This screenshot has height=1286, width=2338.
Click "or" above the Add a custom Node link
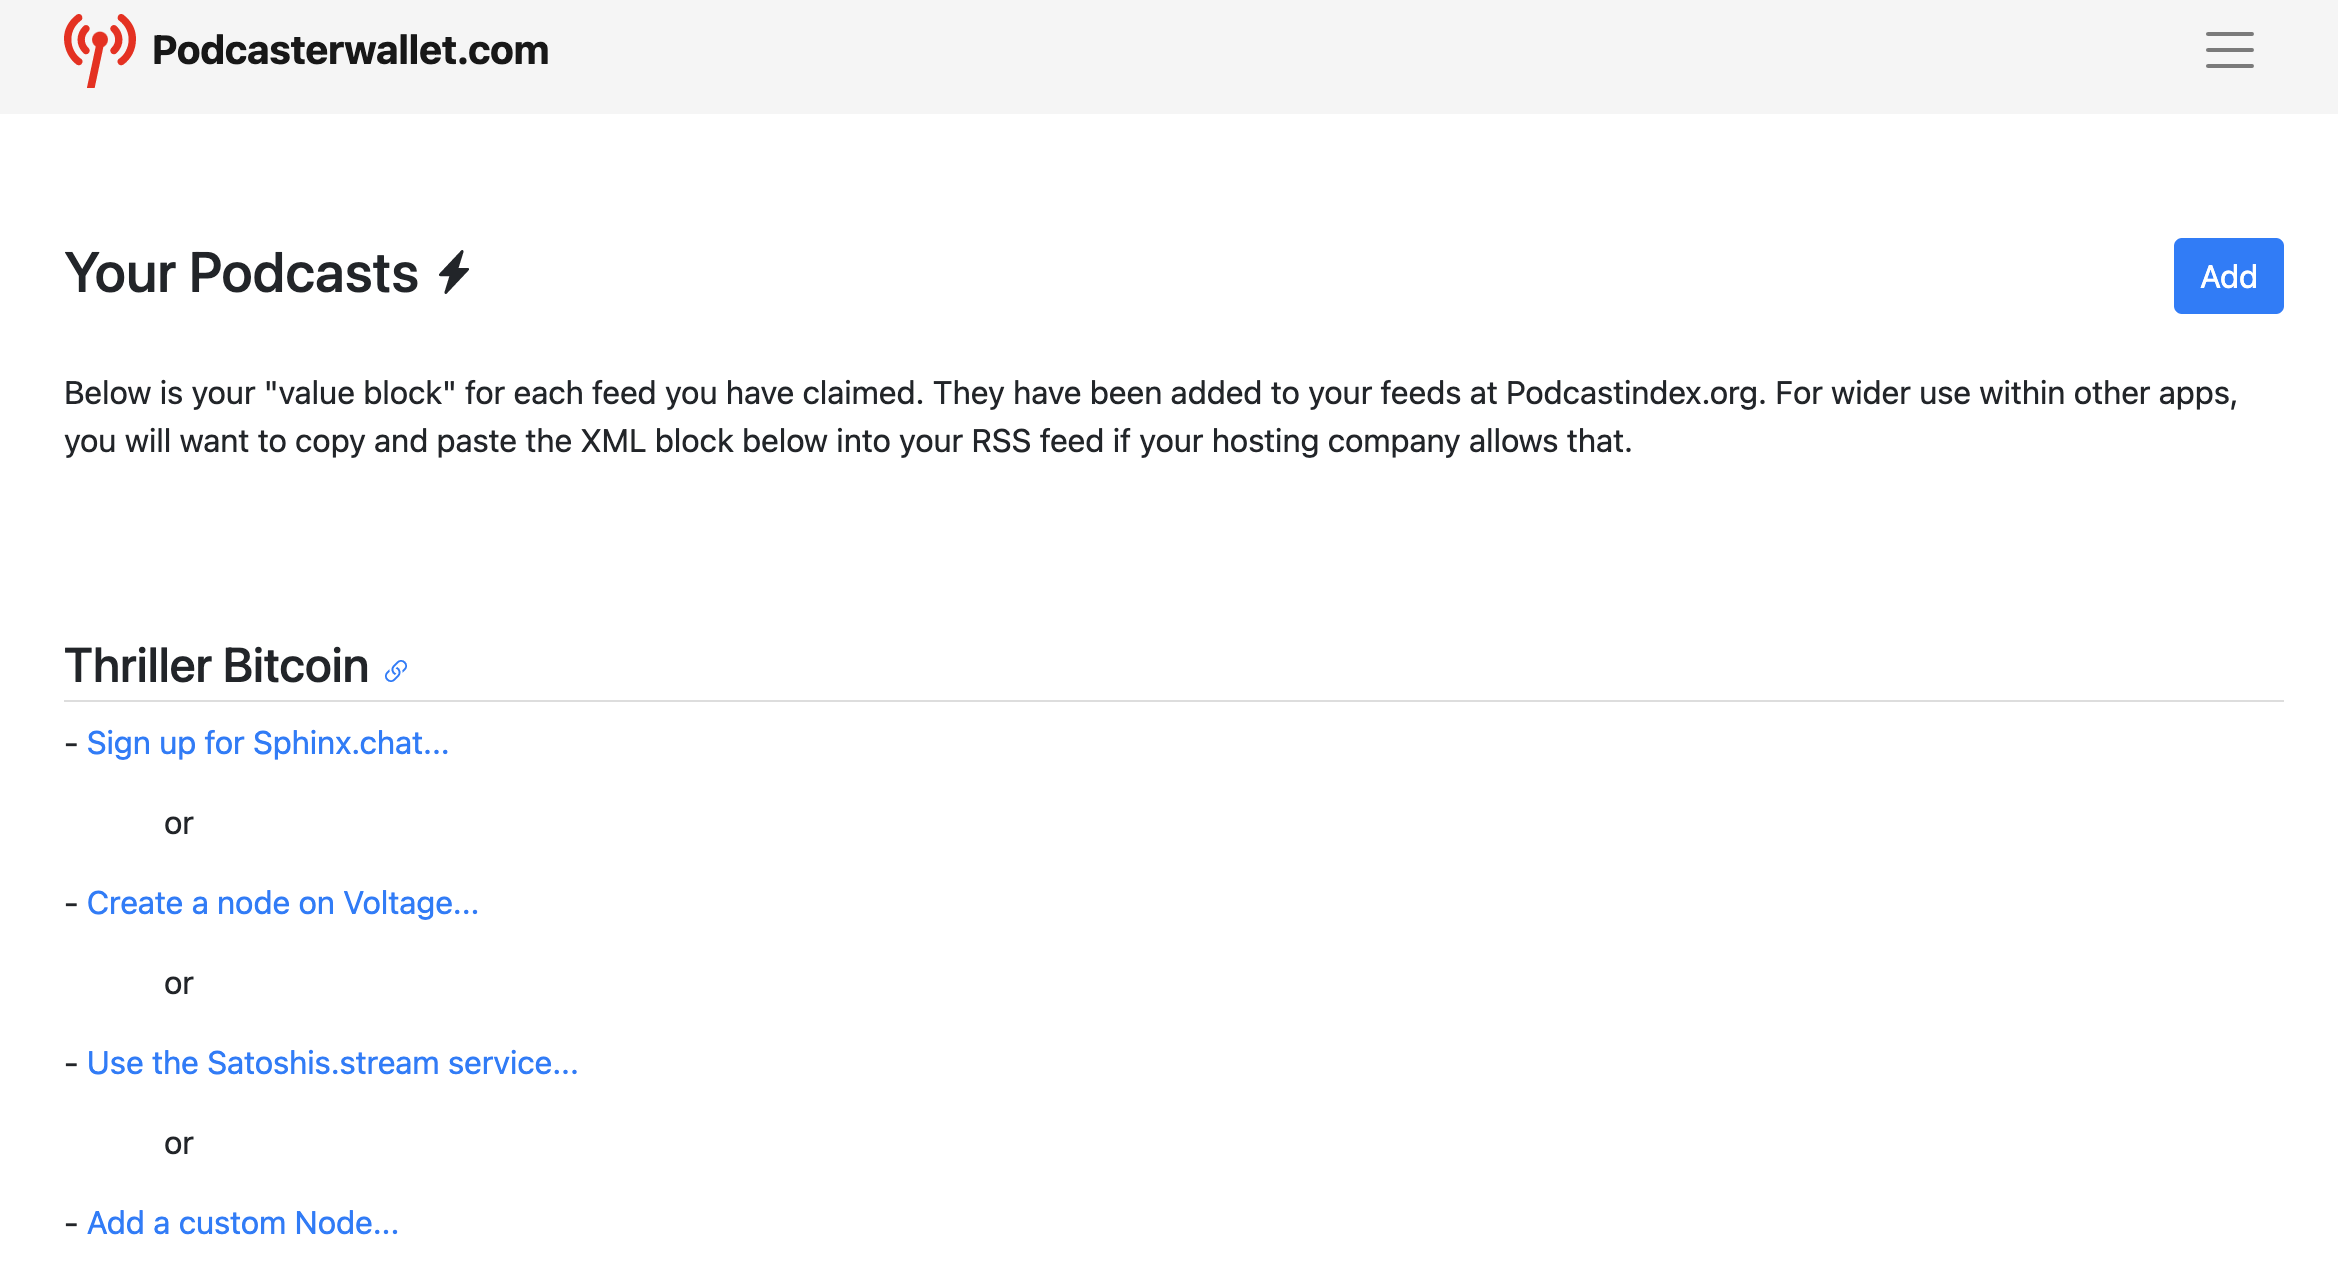click(x=179, y=1143)
